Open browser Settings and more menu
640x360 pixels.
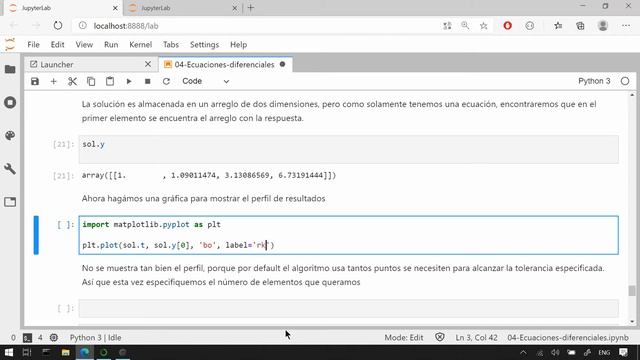click(x=626, y=26)
